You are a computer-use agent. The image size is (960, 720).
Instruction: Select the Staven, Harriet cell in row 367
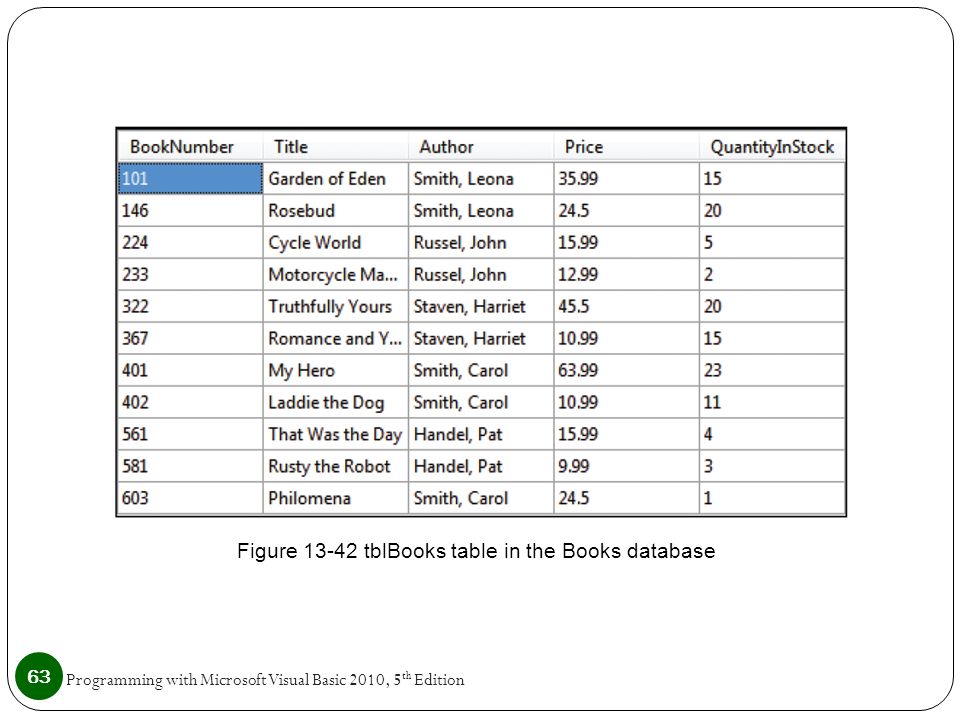pyautogui.click(x=481, y=338)
